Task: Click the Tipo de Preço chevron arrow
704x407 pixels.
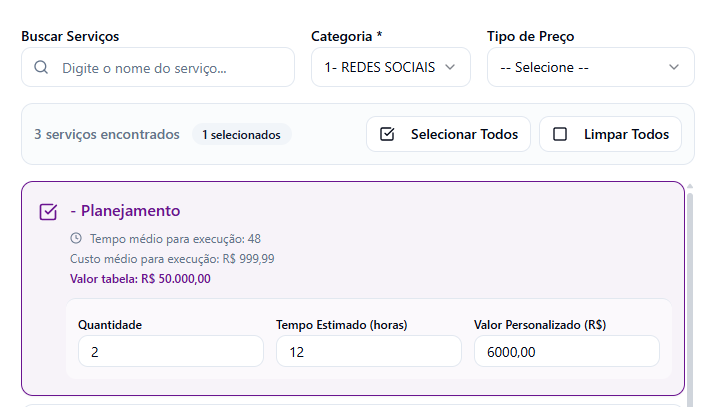Action: pos(673,67)
